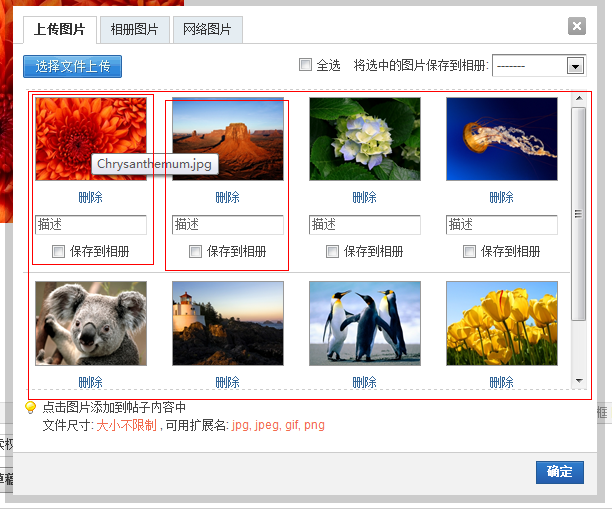This screenshot has width=612, height=511.
Task: Delete the tulips image via 删除
Action: click(502, 382)
